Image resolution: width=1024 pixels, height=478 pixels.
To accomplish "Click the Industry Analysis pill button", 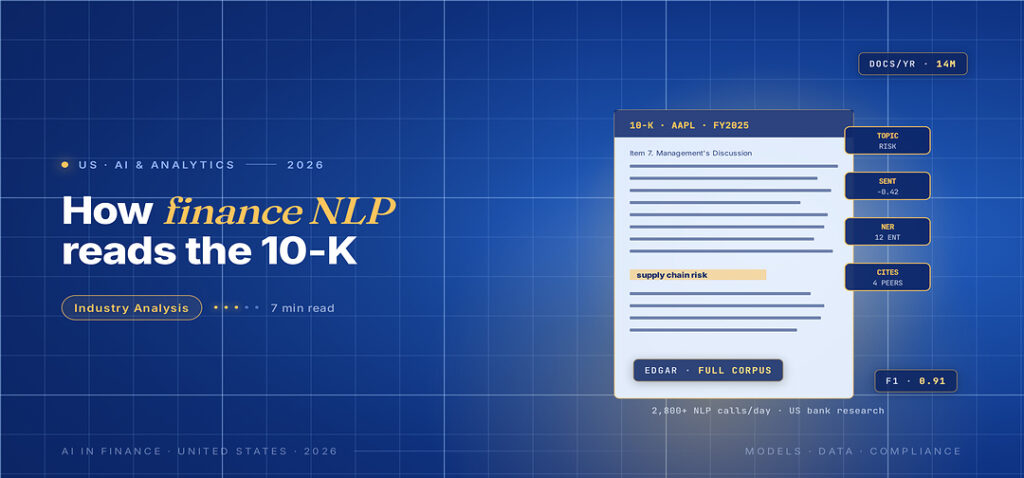I will 132,308.
